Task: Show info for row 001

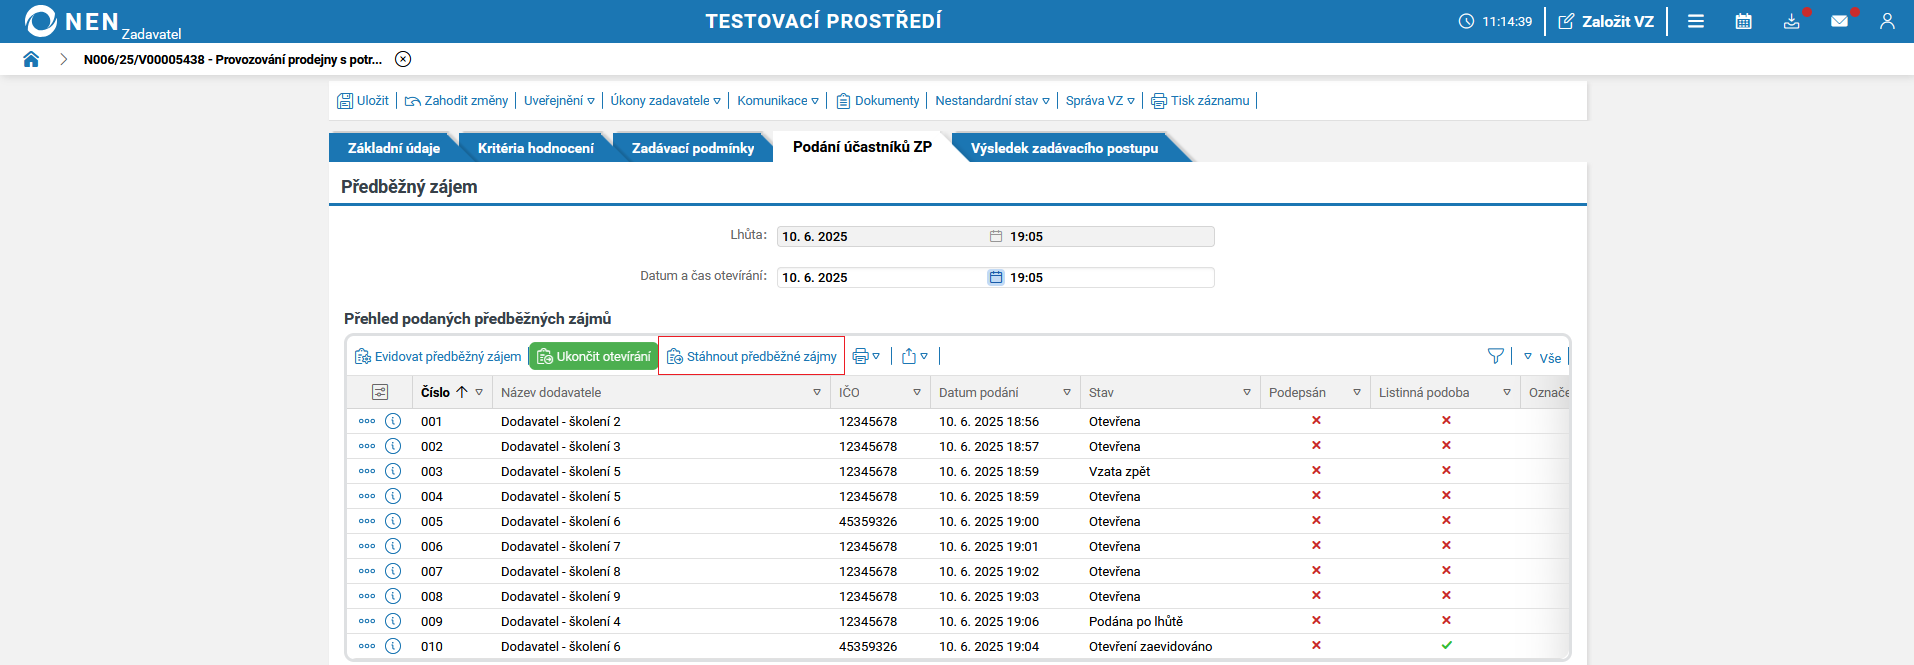Action: coord(393,421)
